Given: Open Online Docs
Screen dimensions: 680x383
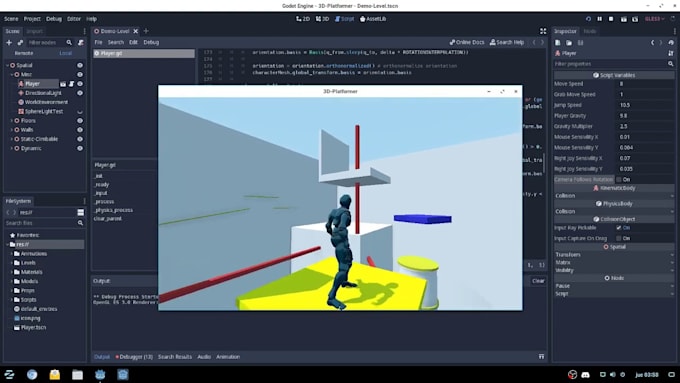Looking at the screenshot, I should pos(467,42).
